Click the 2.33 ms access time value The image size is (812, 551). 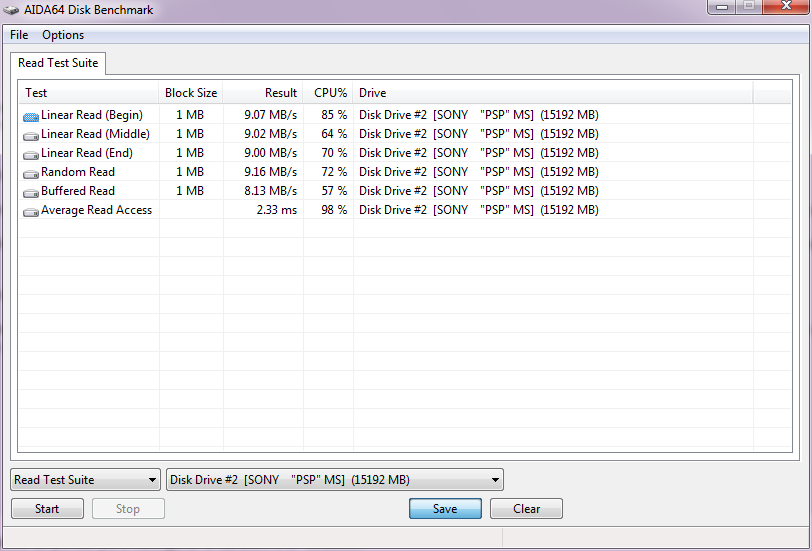point(277,210)
